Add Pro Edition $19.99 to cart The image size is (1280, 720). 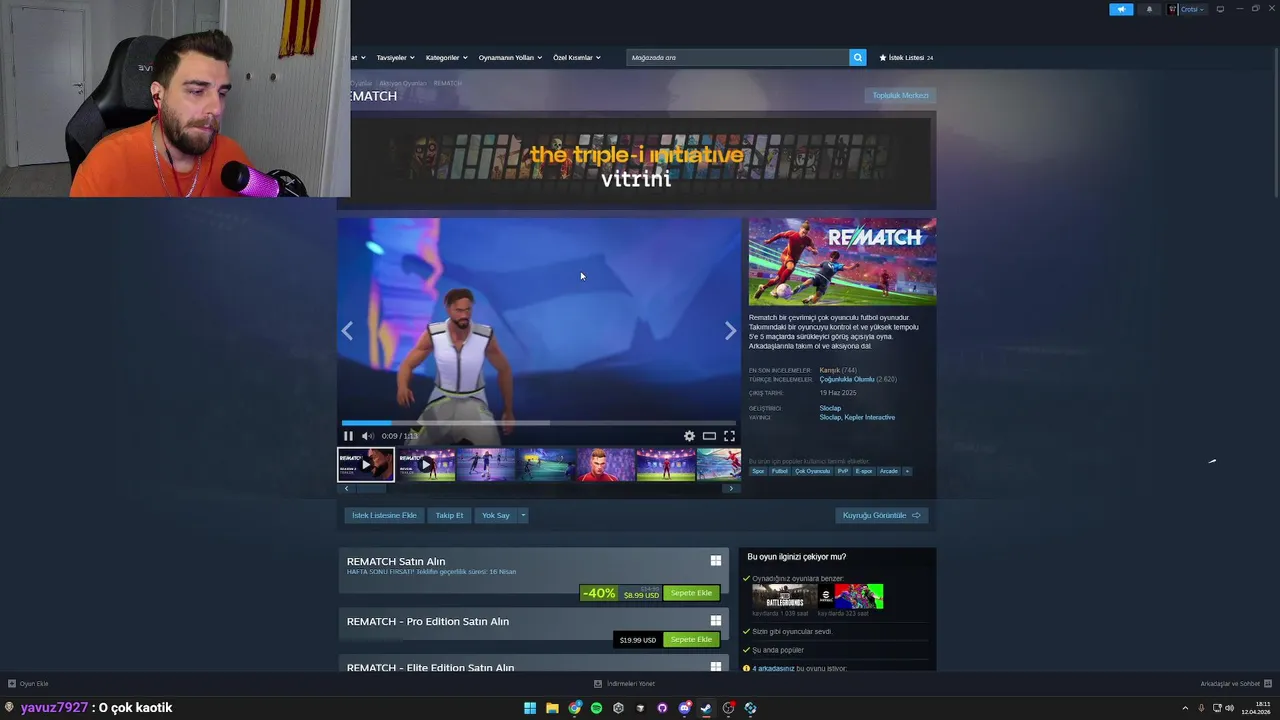(691, 640)
